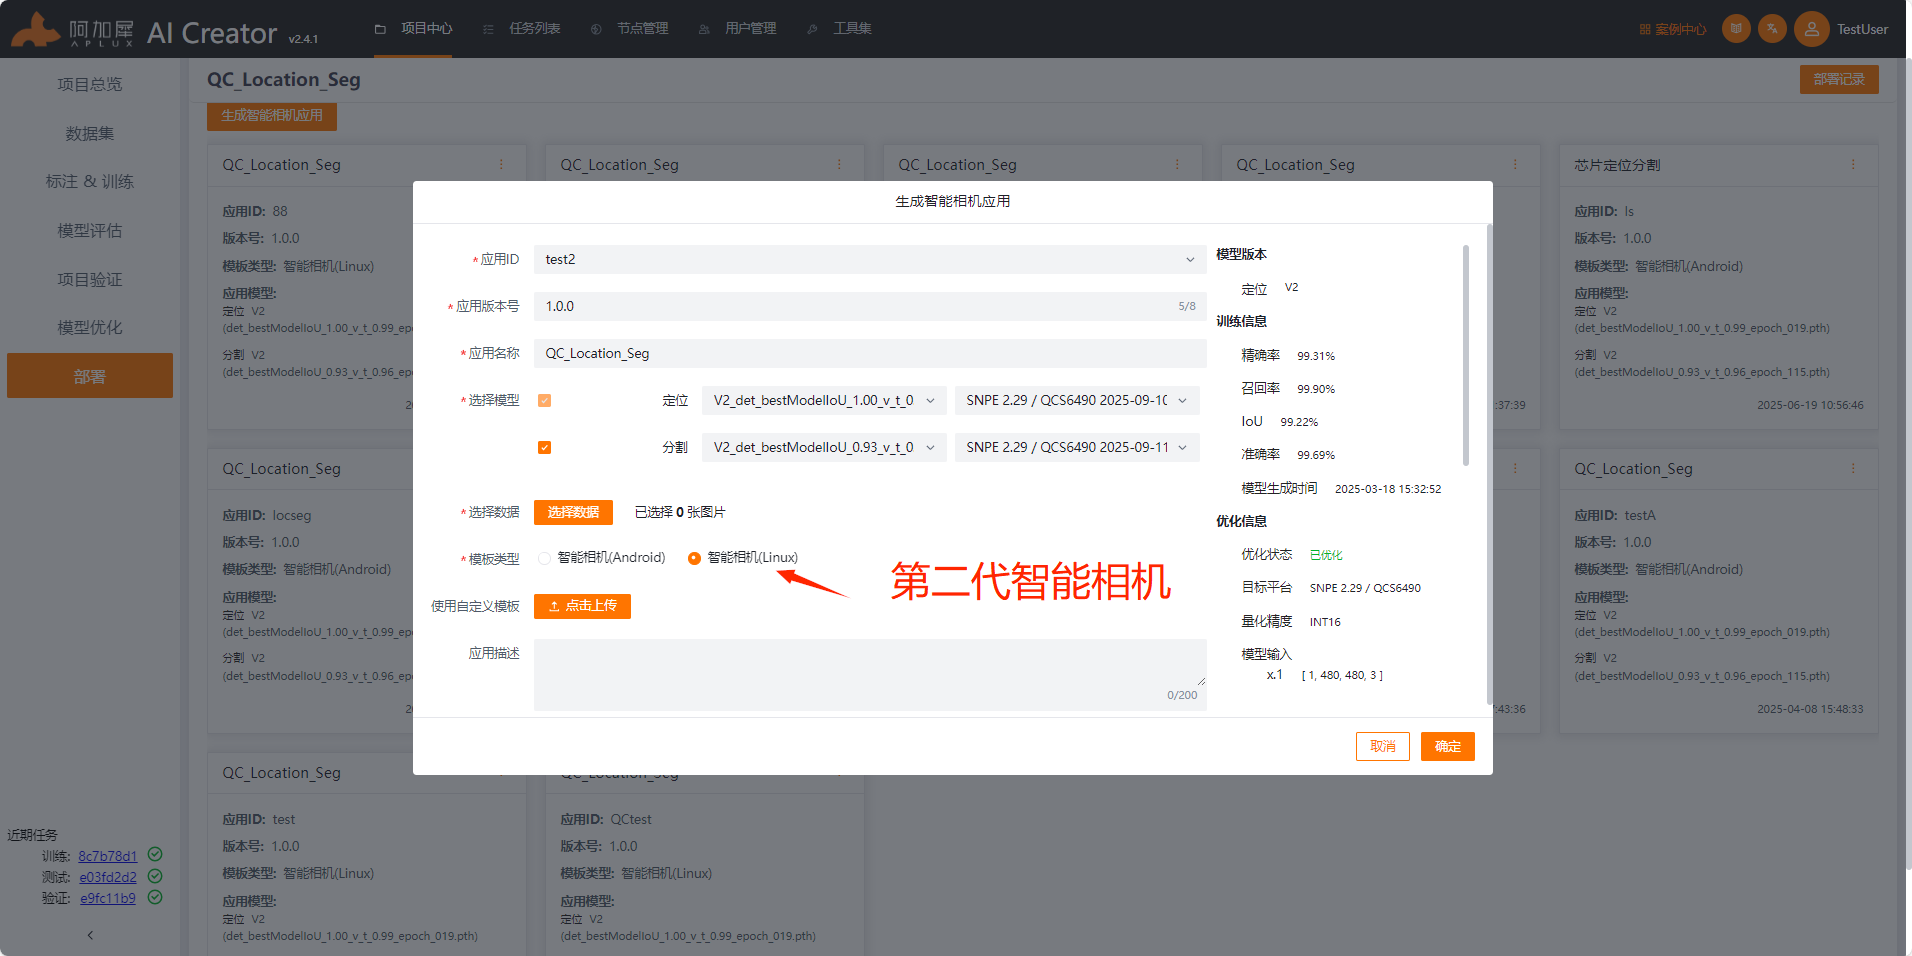Click the 点击上传 custom template button
The width and height of the screenshot is (1912, 956).
tap(582, 606)
